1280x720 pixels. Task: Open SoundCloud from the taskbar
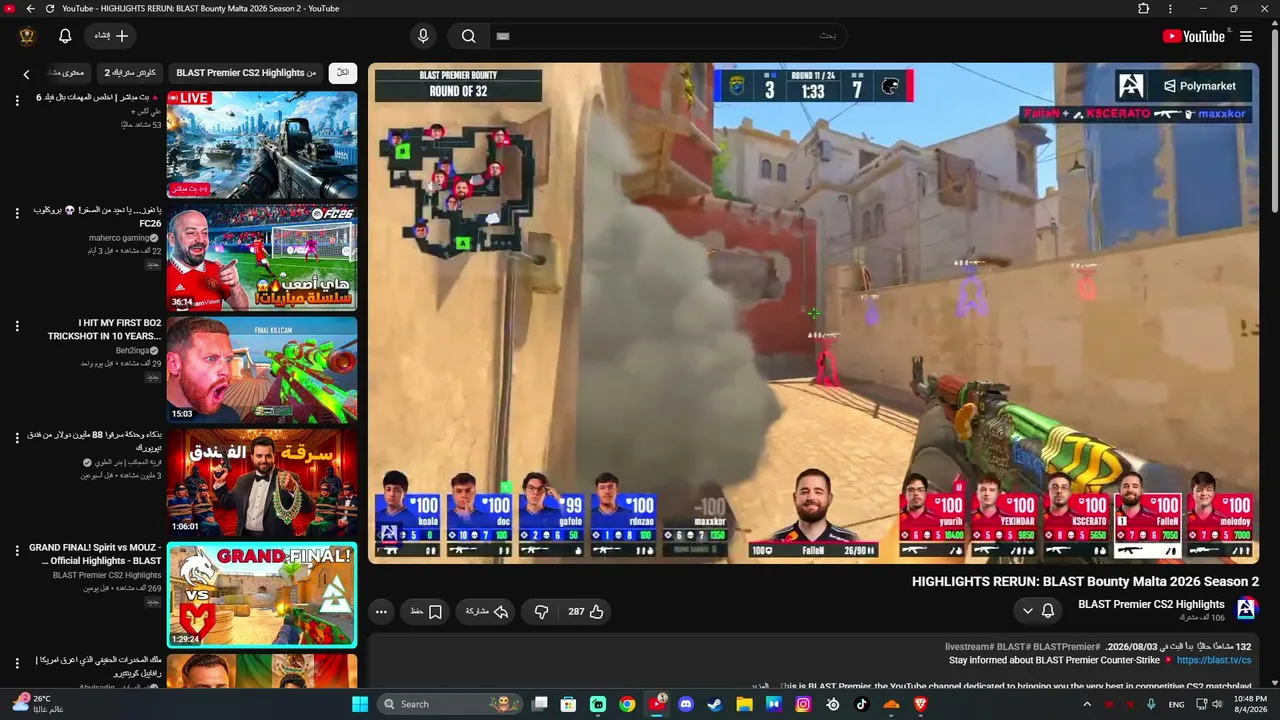tap(891, 704)
